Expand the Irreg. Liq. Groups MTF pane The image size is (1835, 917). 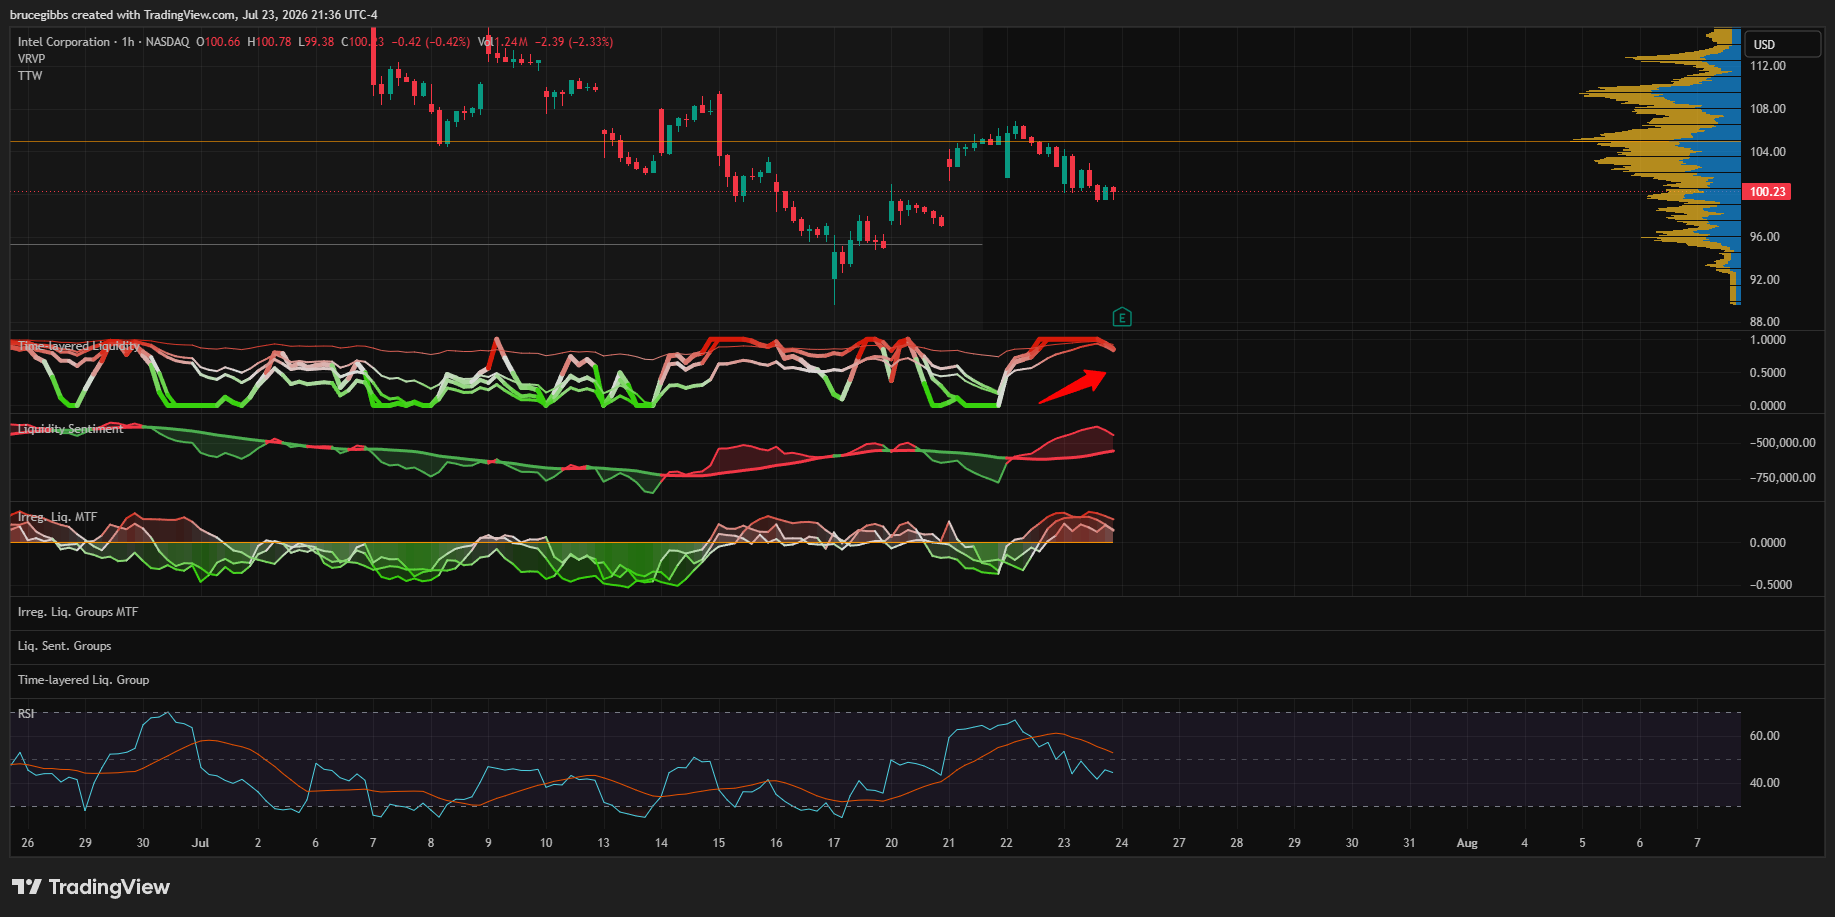[x=78, y=612]
